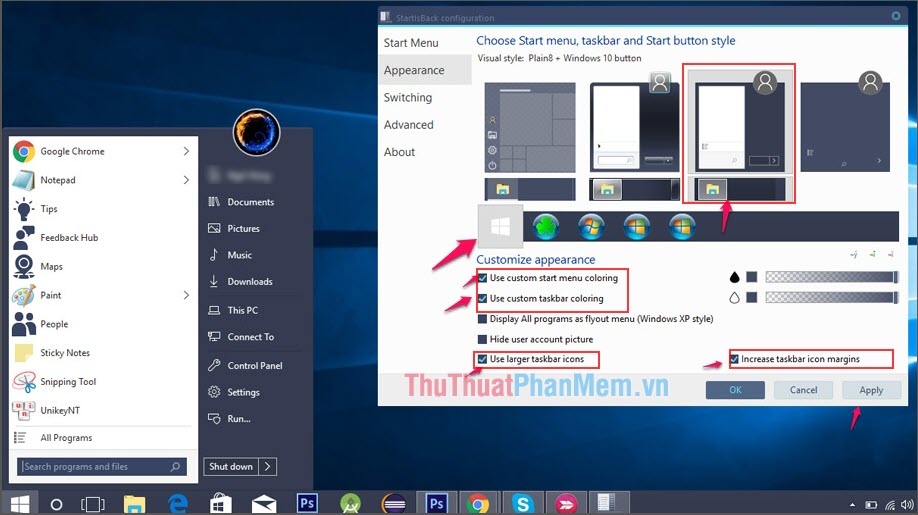
Task: Open Task View on the taskbar
Action: pos(93,504)
